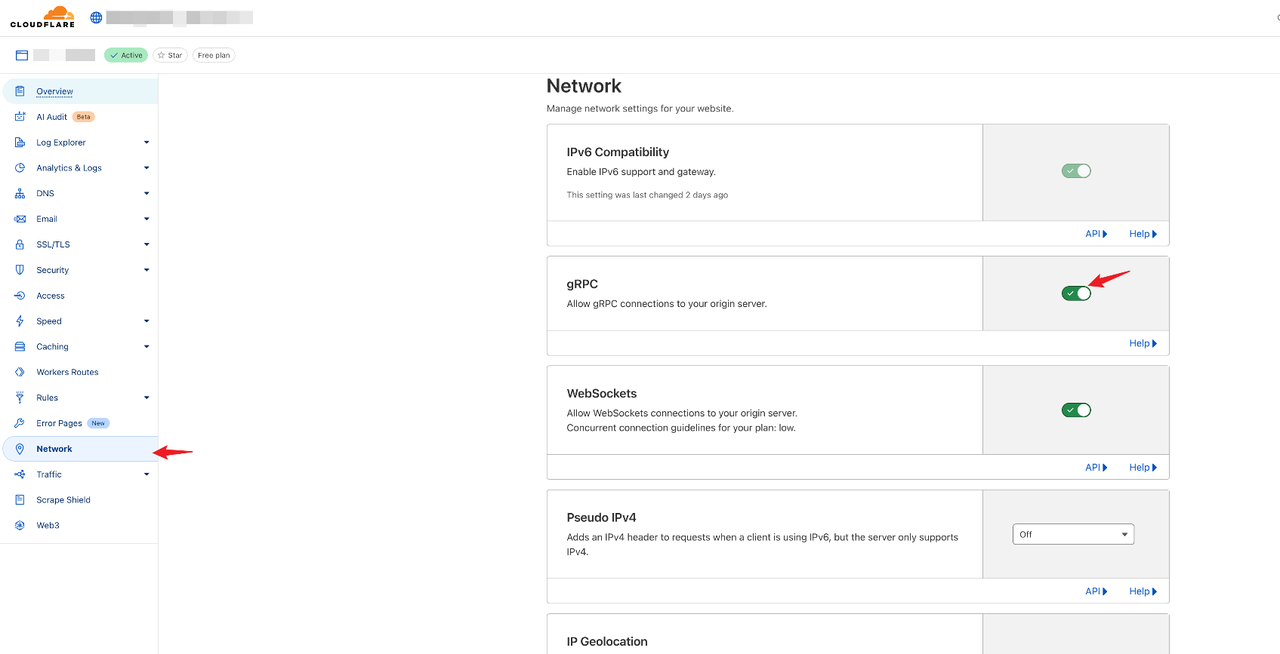Star this website
The width and height of the screenshot is (1280, 654).
coord(169,54)
